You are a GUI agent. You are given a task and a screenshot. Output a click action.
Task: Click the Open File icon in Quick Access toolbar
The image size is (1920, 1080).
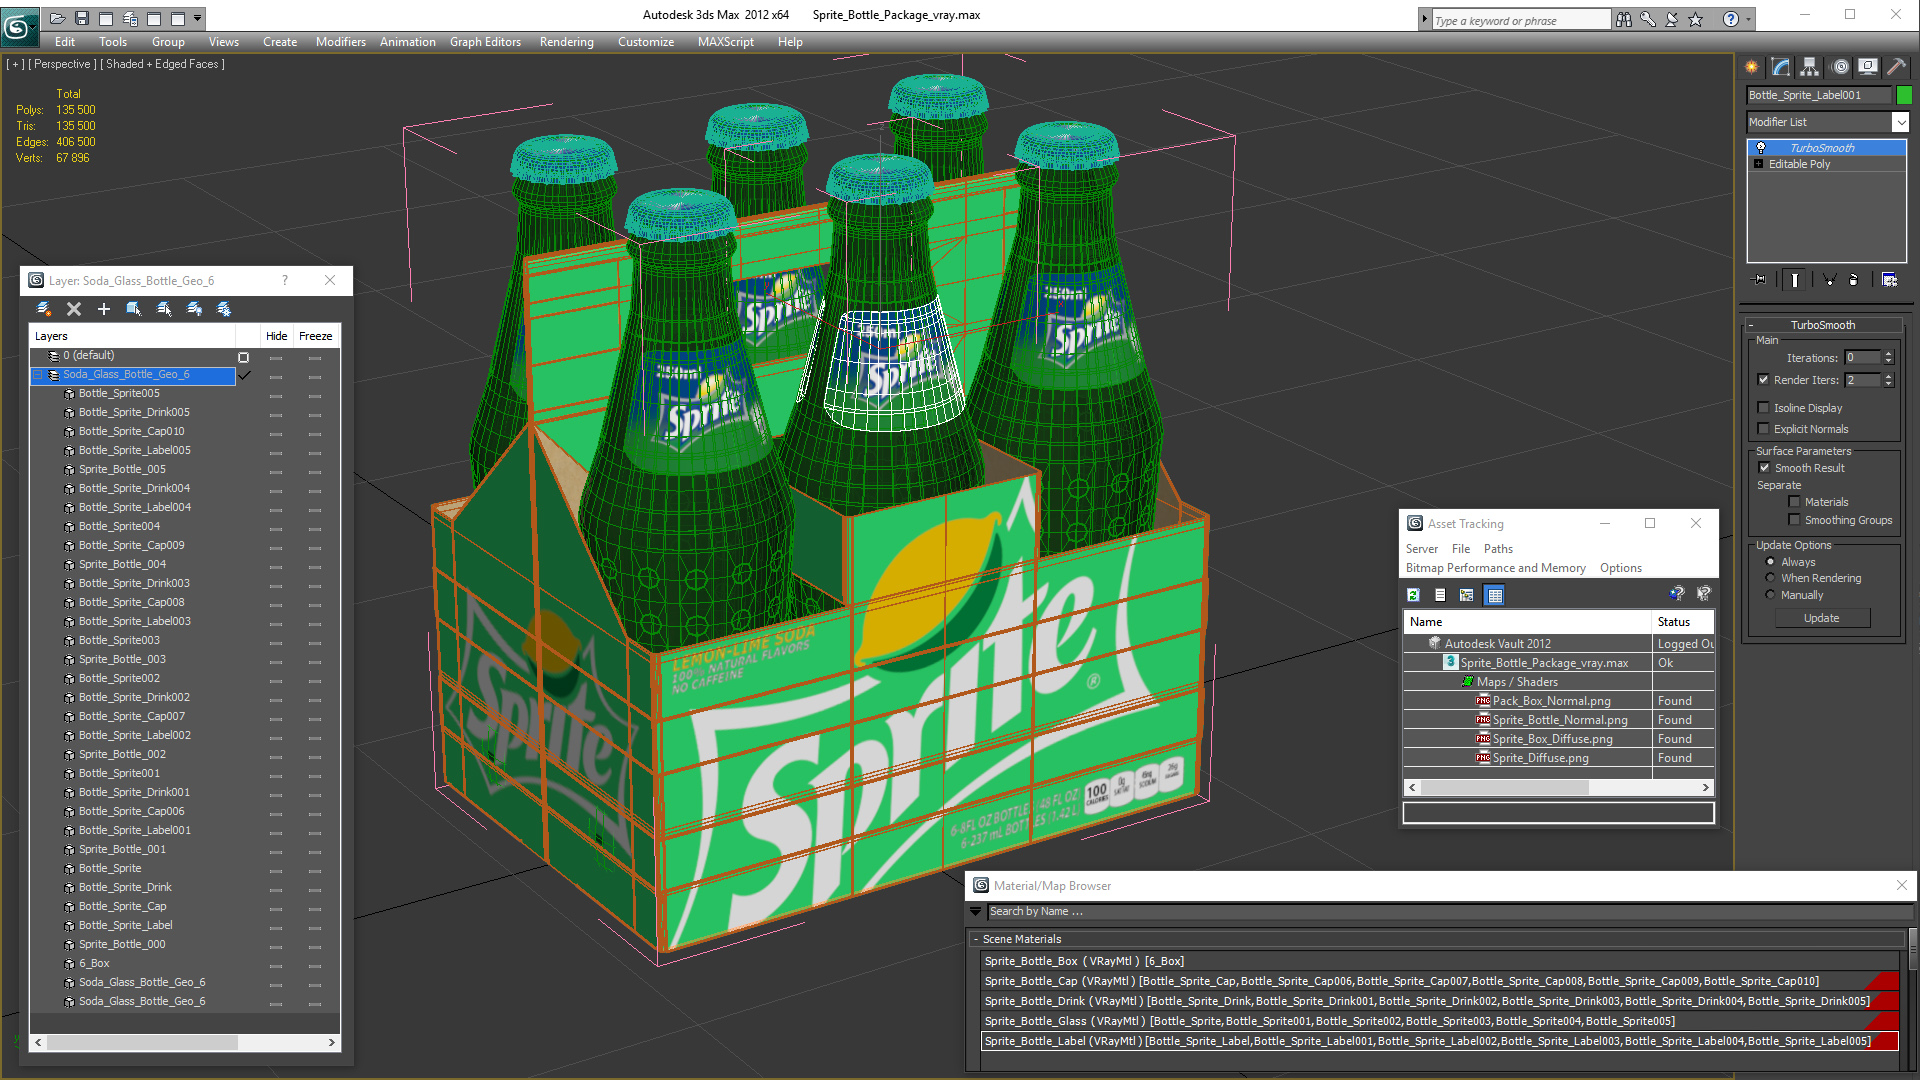pyautogui.click(x=57, y=18)
